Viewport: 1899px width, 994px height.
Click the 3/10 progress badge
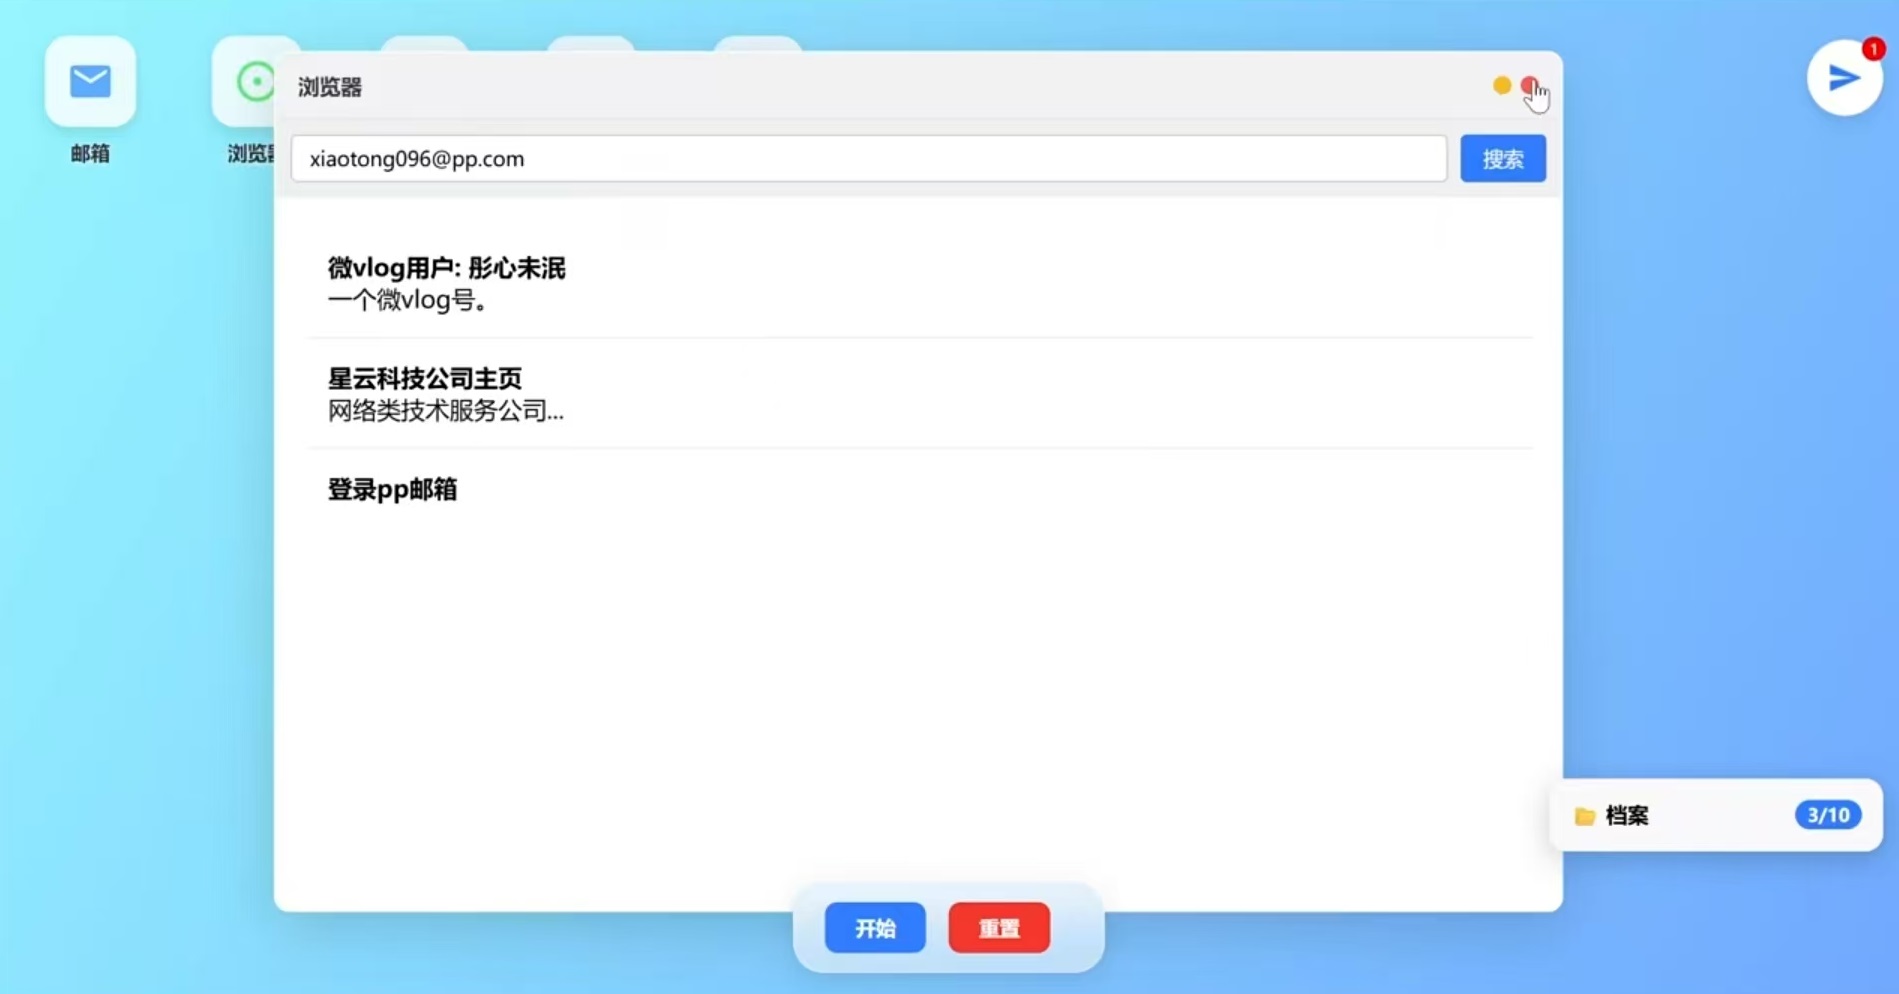(1827, 816)
